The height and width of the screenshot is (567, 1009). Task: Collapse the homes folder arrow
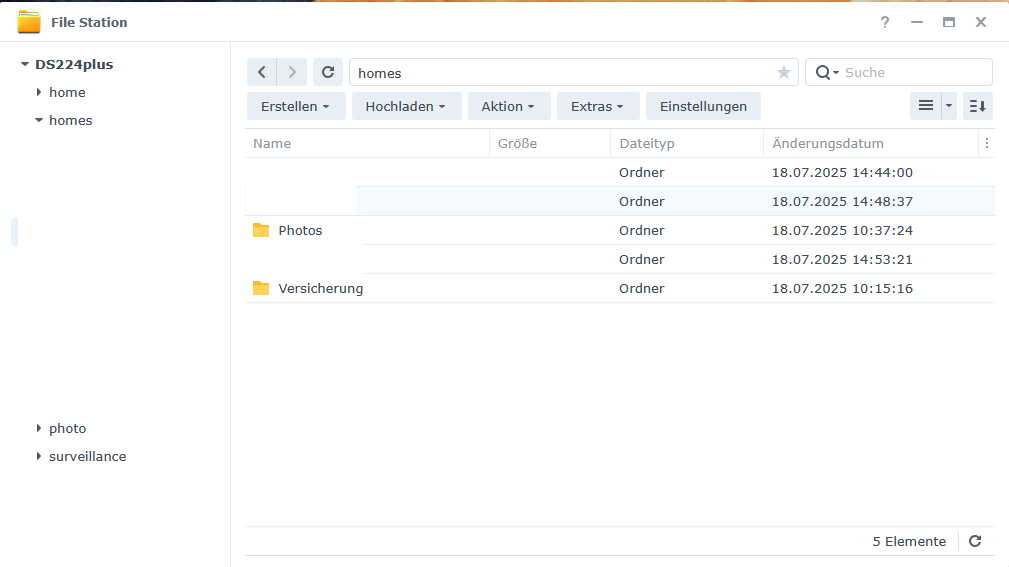pyautogui.click(x=39, y=120)
